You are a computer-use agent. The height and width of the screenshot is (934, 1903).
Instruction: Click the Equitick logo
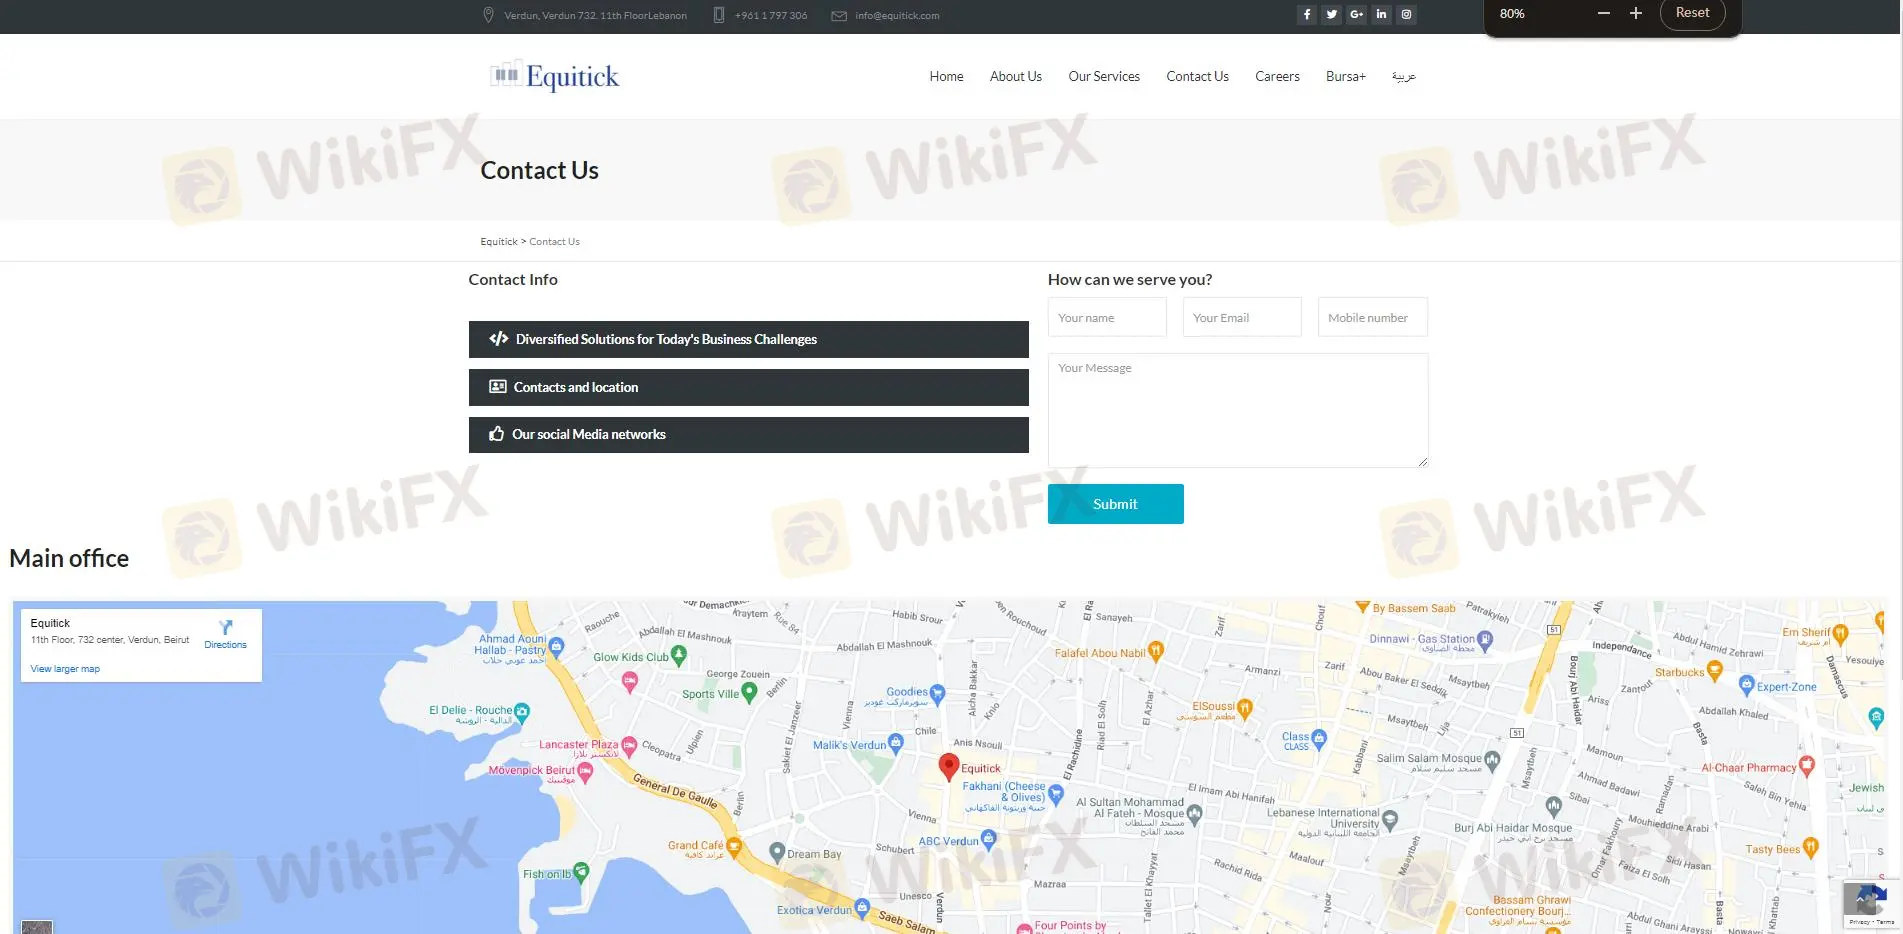(x=555, y=76)
